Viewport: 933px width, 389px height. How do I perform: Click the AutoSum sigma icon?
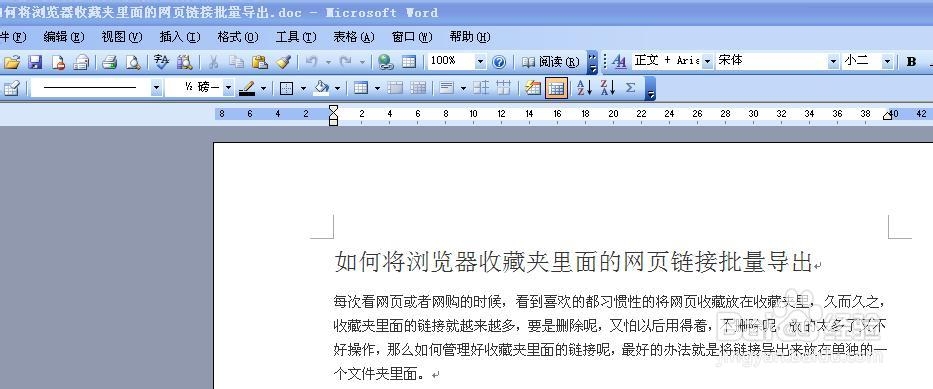630,89
